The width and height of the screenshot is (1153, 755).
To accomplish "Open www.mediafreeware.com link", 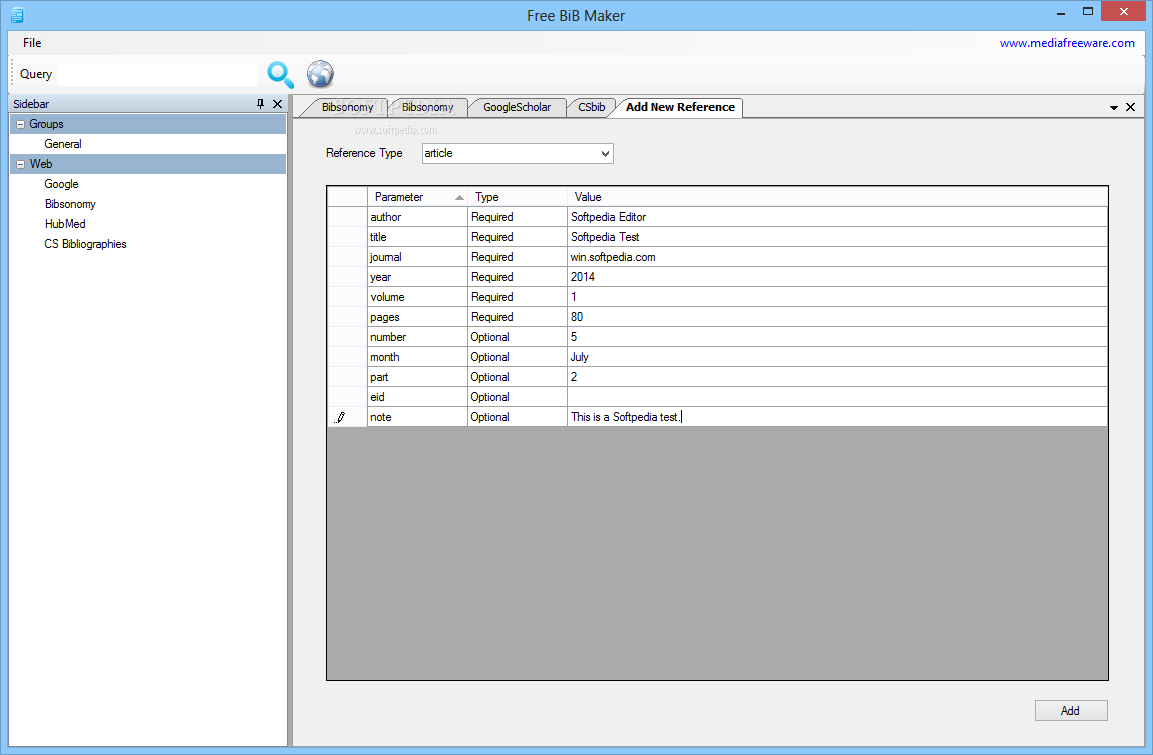I will [x=1067, y=43].
